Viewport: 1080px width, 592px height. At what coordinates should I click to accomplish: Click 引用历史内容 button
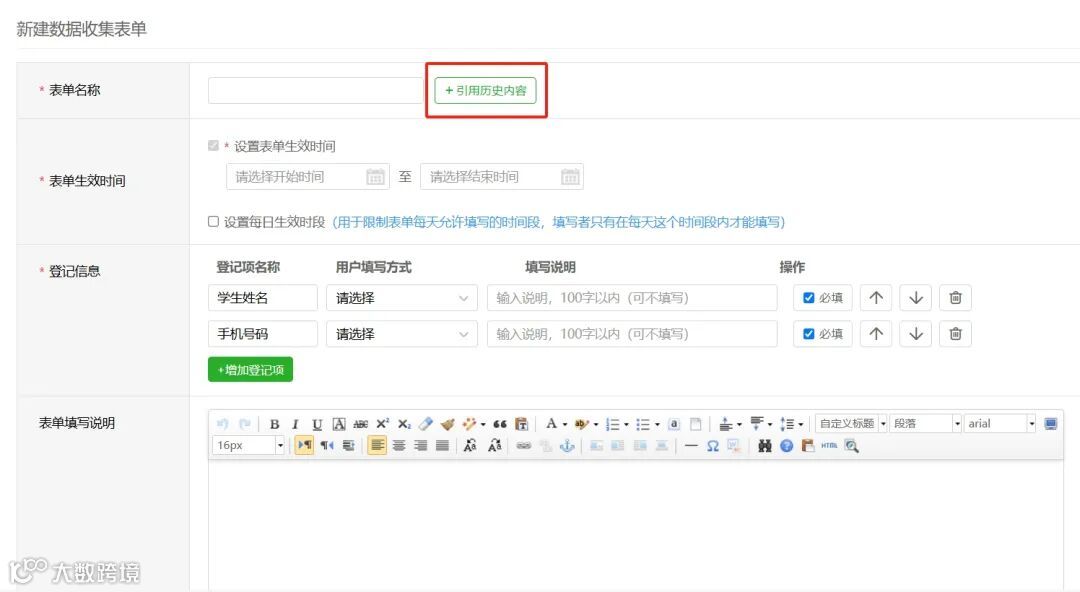tap(486, 90)
